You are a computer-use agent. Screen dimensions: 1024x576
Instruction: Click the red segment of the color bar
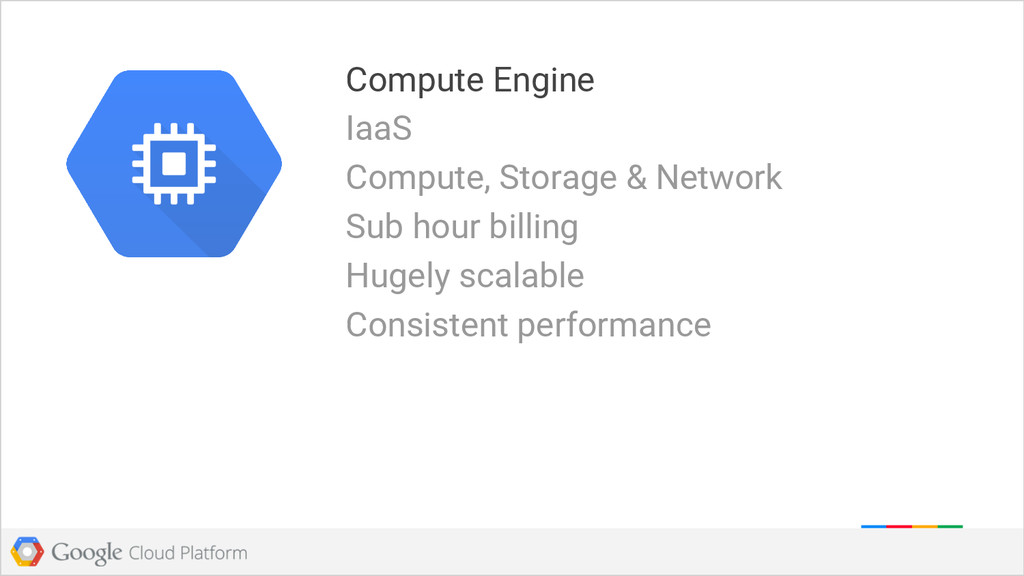point(899,525)
